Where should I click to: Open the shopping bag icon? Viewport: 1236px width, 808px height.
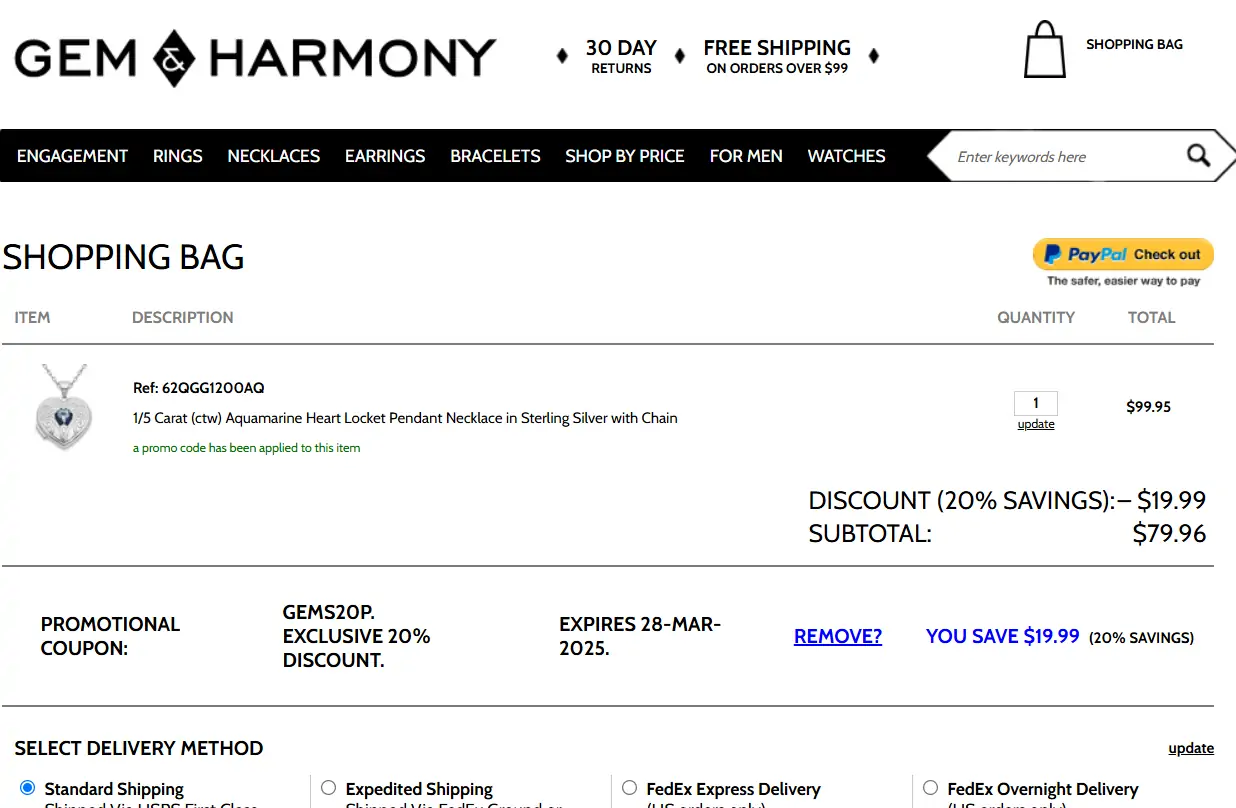(1045, 50)
